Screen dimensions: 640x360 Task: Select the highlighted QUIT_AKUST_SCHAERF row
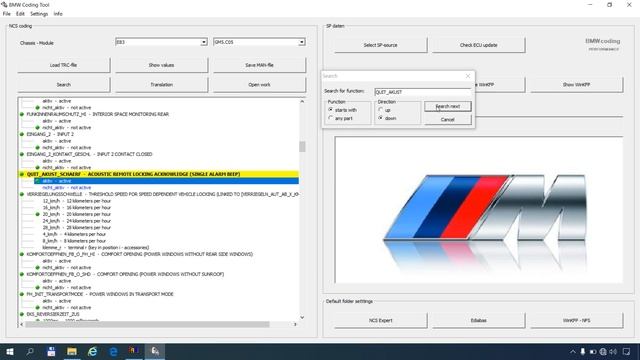click(159, 174)
